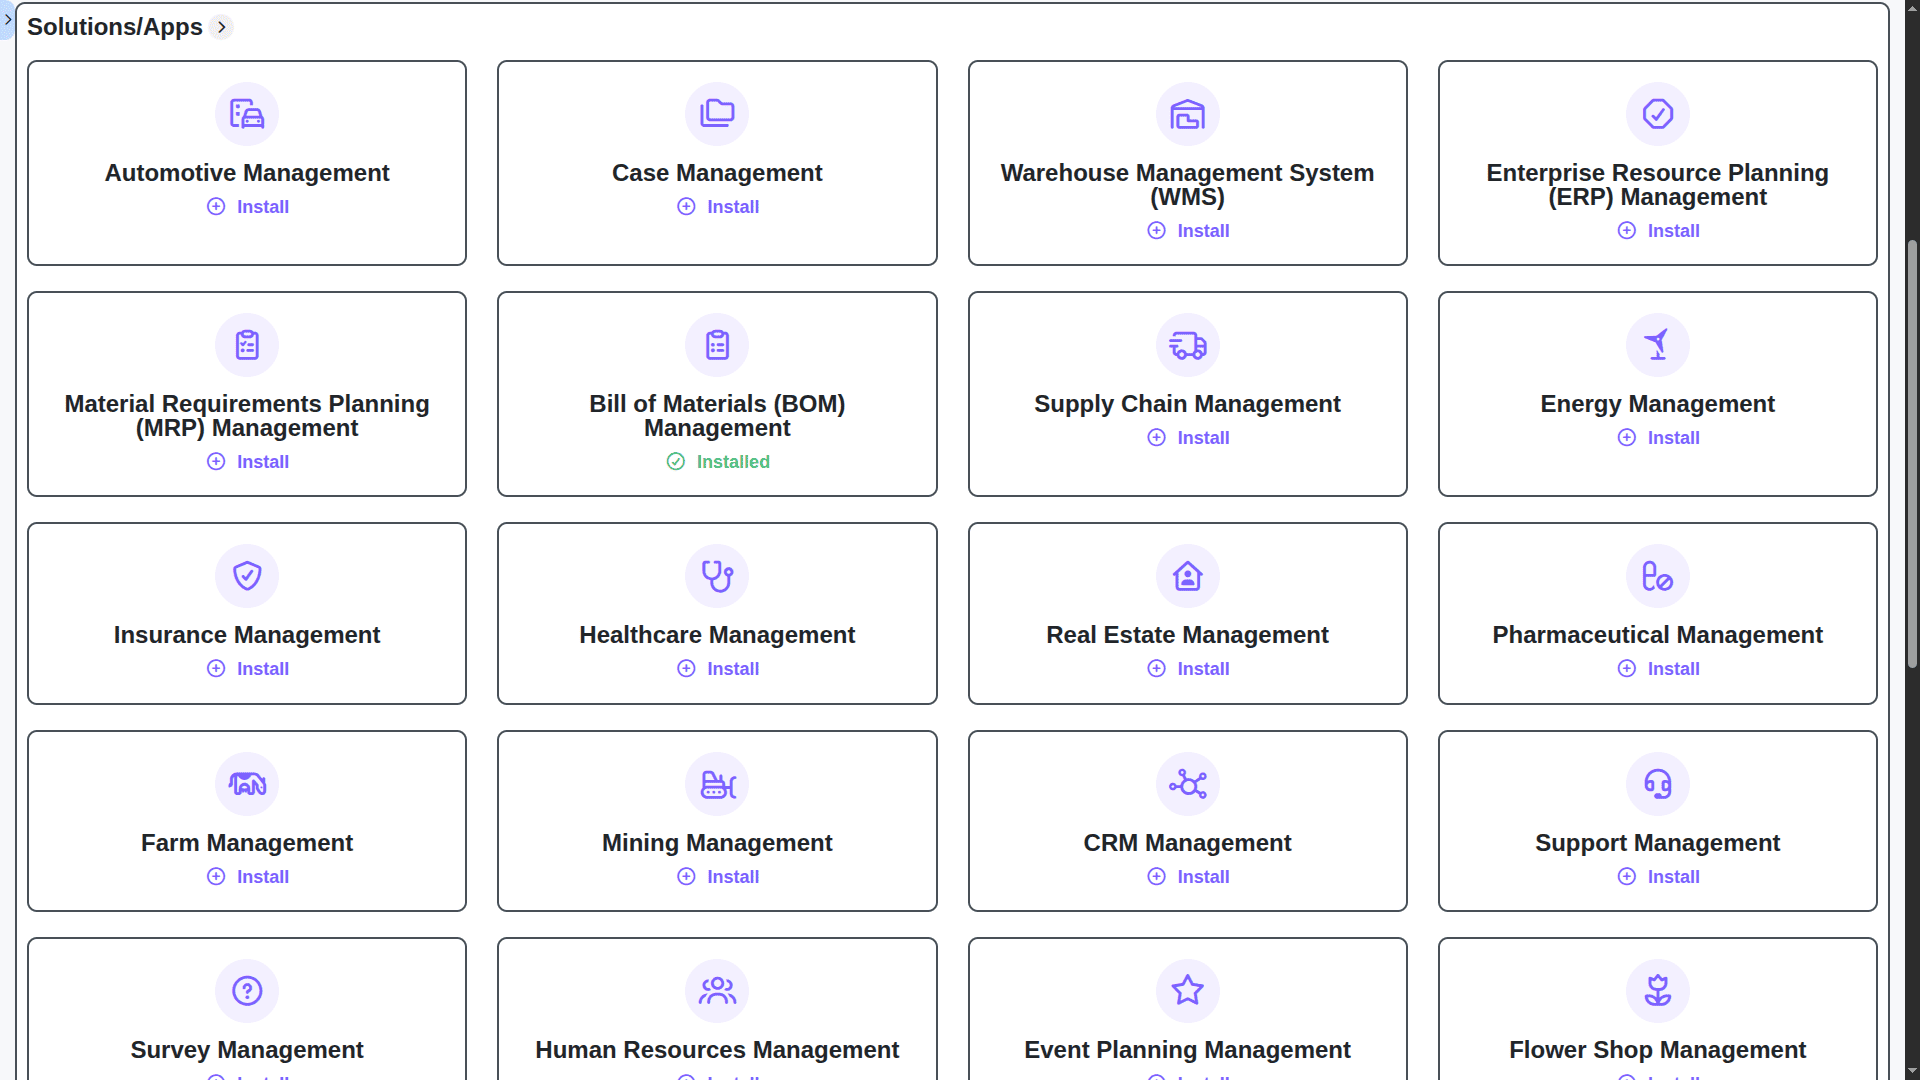Click the Flower Shop Management flower icon
The image size is (1920, 1080).
(x=1657, y=991)
